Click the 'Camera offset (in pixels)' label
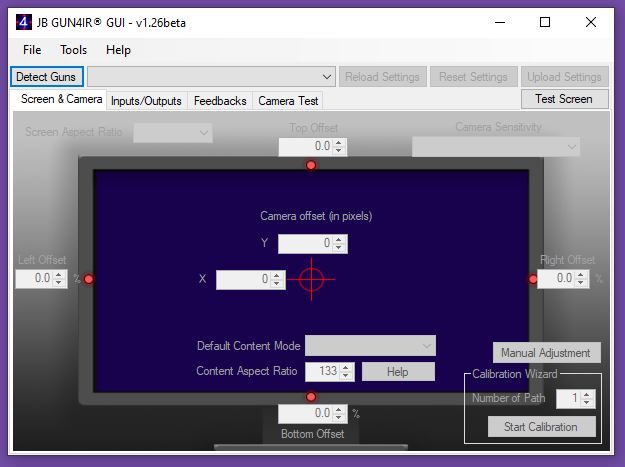625x467 pixels. [316, 216]
